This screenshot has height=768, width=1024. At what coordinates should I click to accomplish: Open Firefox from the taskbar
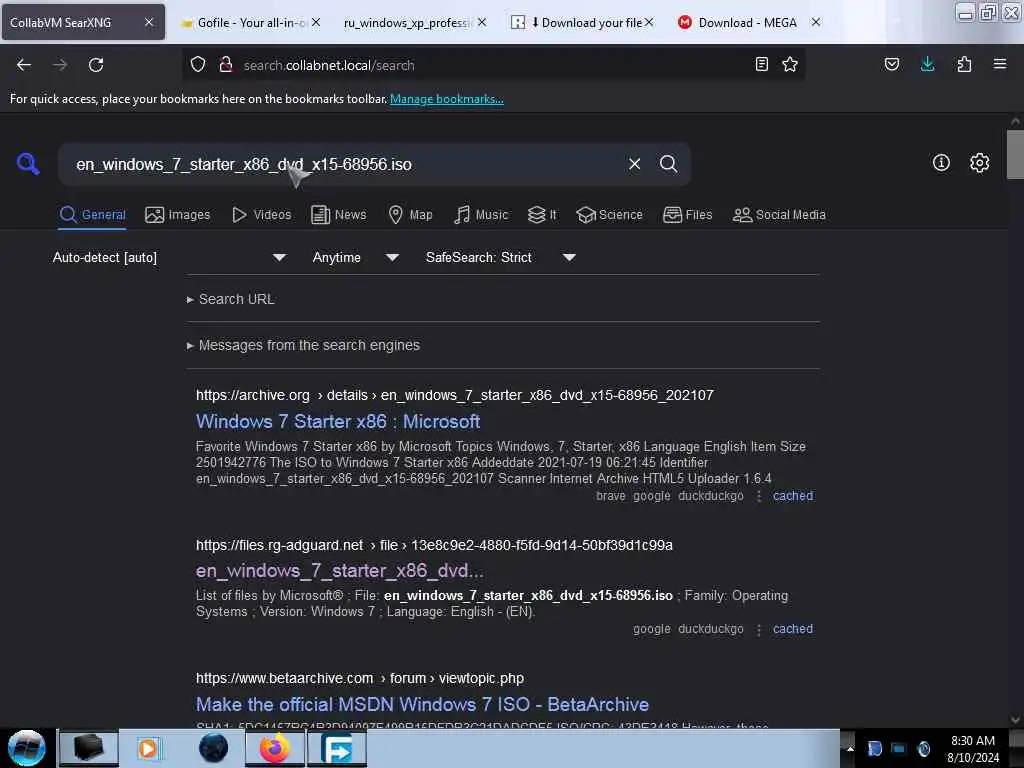[x=275, y=748]
